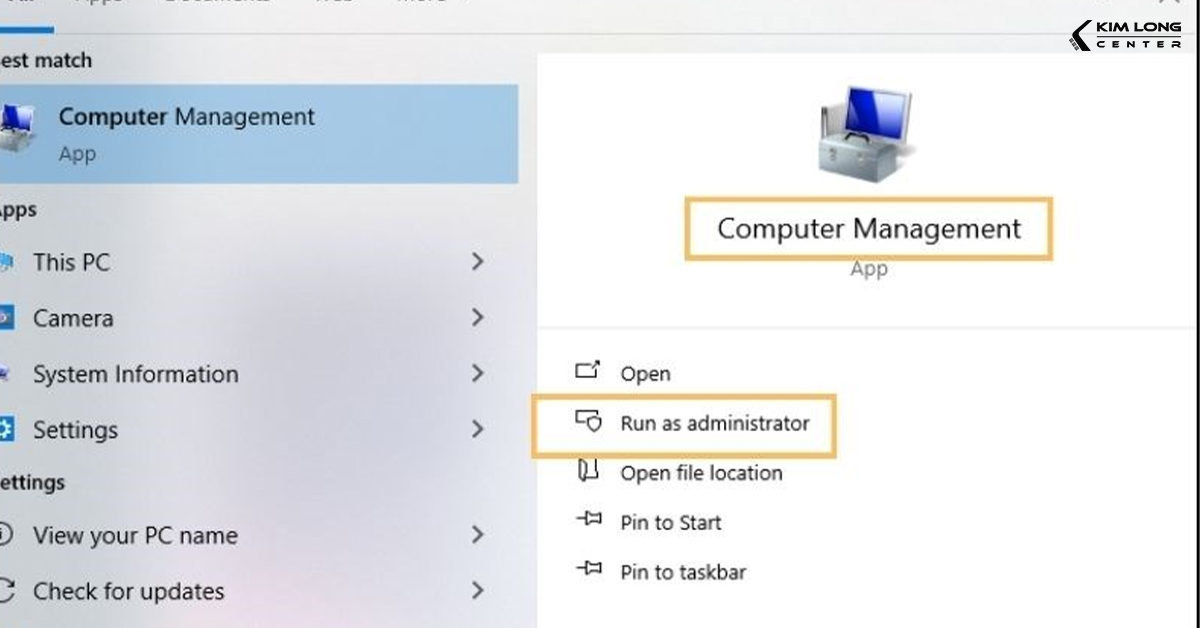Select the System Information search result
1200x628 pixels.
[135, 374]
